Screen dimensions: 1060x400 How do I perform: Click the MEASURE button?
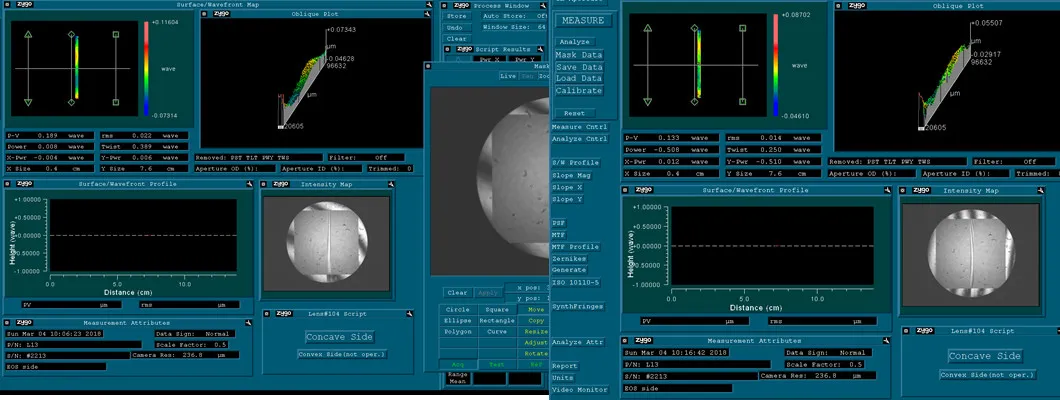(583, 20)
